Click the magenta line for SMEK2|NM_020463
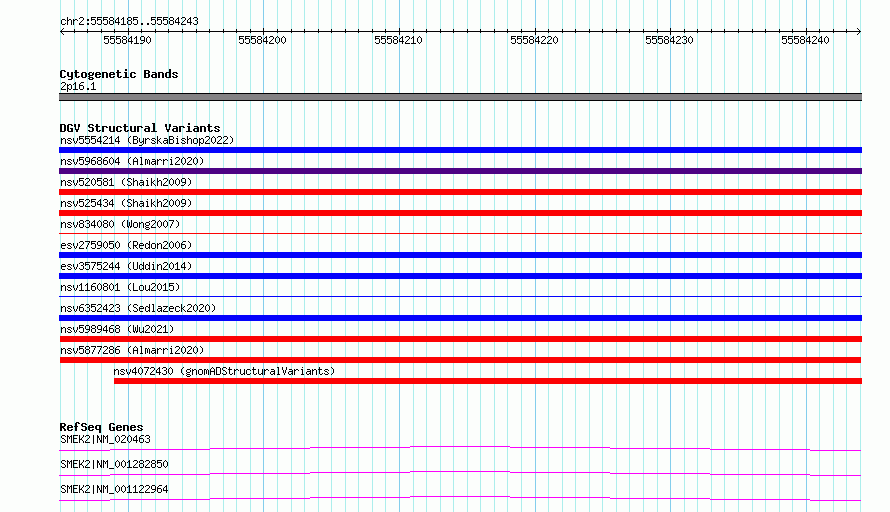This screenshot has height=512, width=890. [460, 448]
